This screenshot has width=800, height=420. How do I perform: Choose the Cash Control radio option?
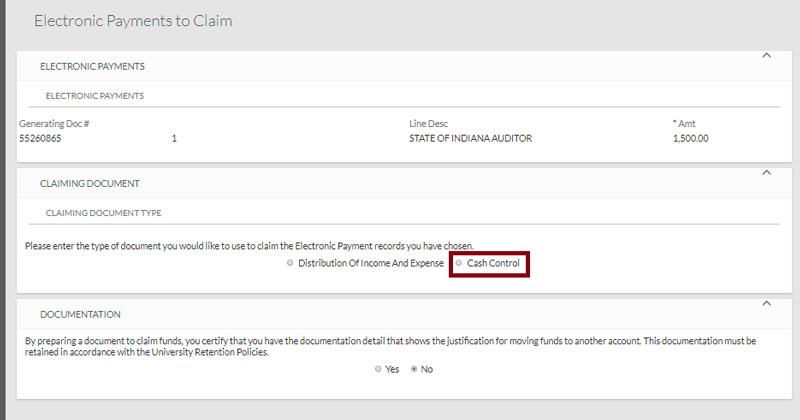459,263
